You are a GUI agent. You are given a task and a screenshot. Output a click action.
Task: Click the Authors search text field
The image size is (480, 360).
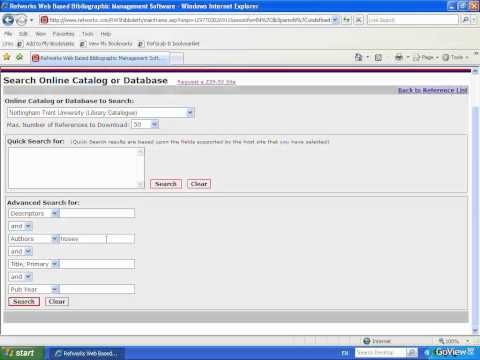97,239
